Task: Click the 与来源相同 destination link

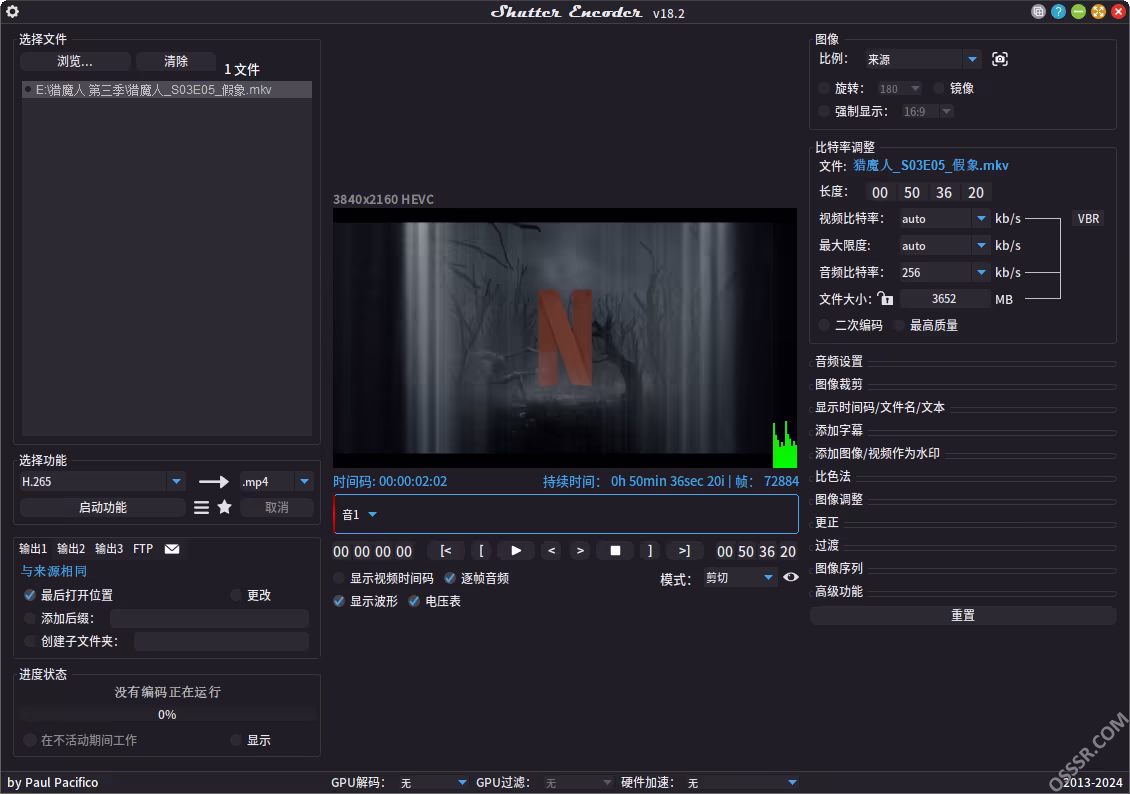Action: click(x=54, y=571)
